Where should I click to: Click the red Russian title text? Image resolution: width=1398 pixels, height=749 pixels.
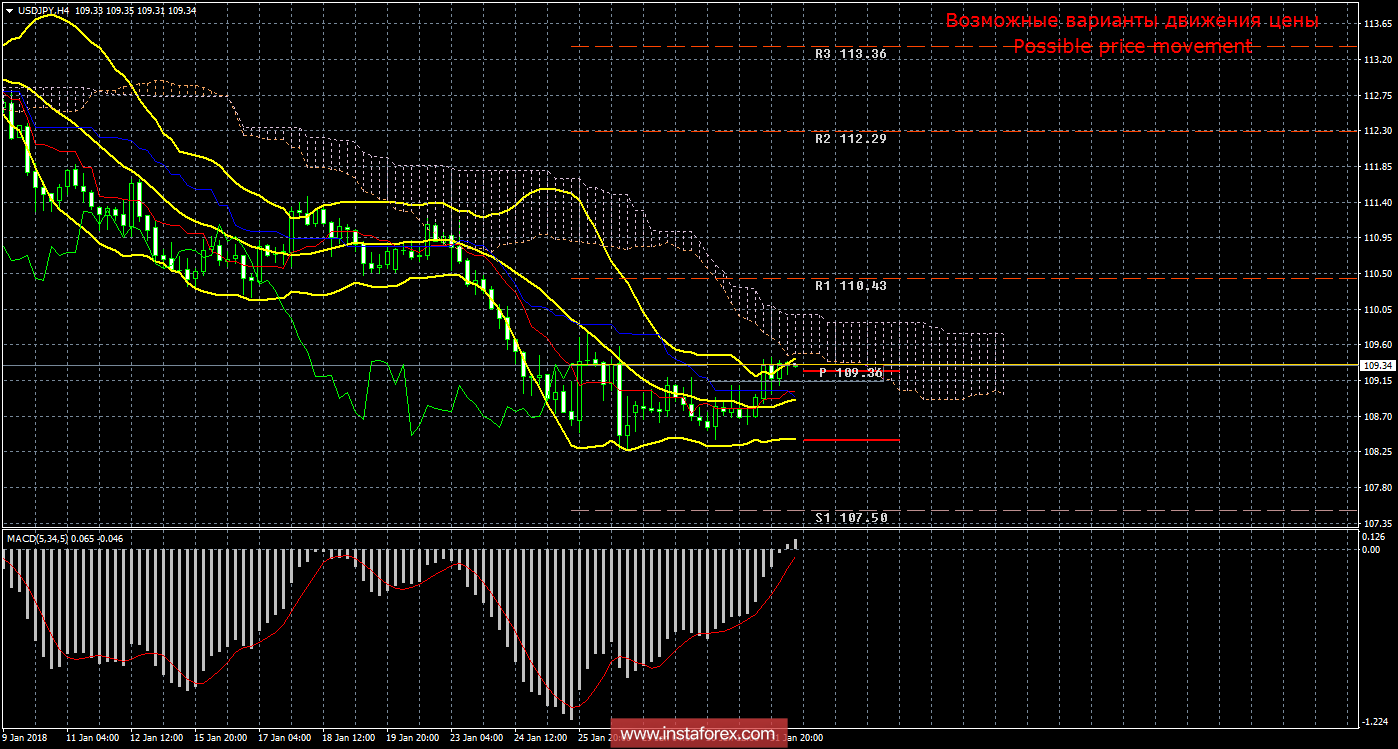click(x=1132, y=21)
